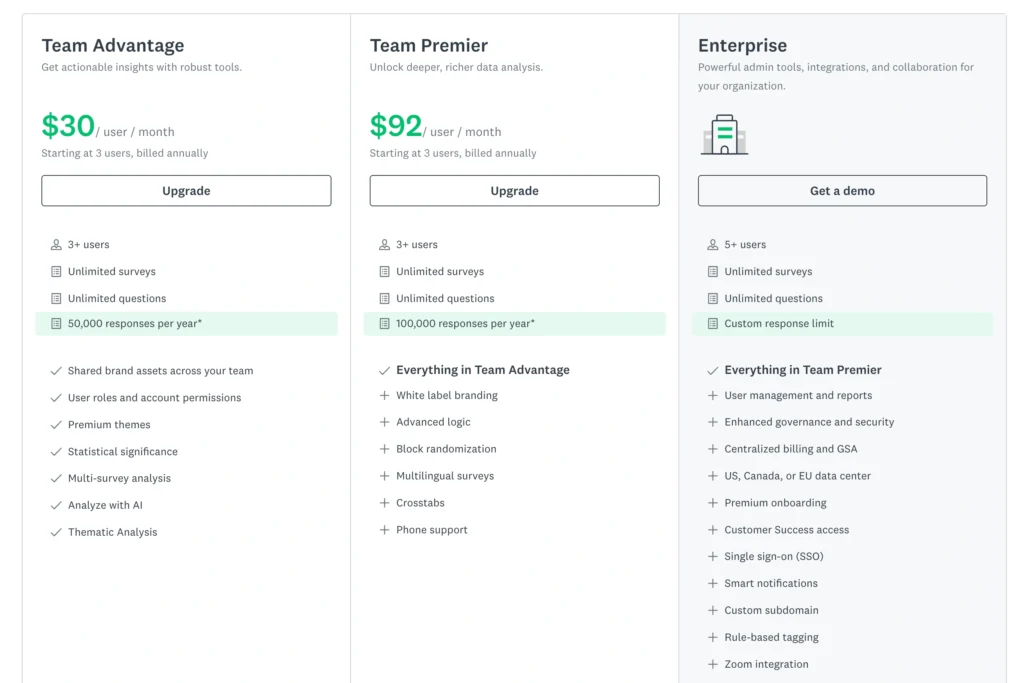This screenshot has height=683, width=1024.
Task: Click the Upgrade button under Team Advantage
Action: pyautogui.click(x=186, y=191)
